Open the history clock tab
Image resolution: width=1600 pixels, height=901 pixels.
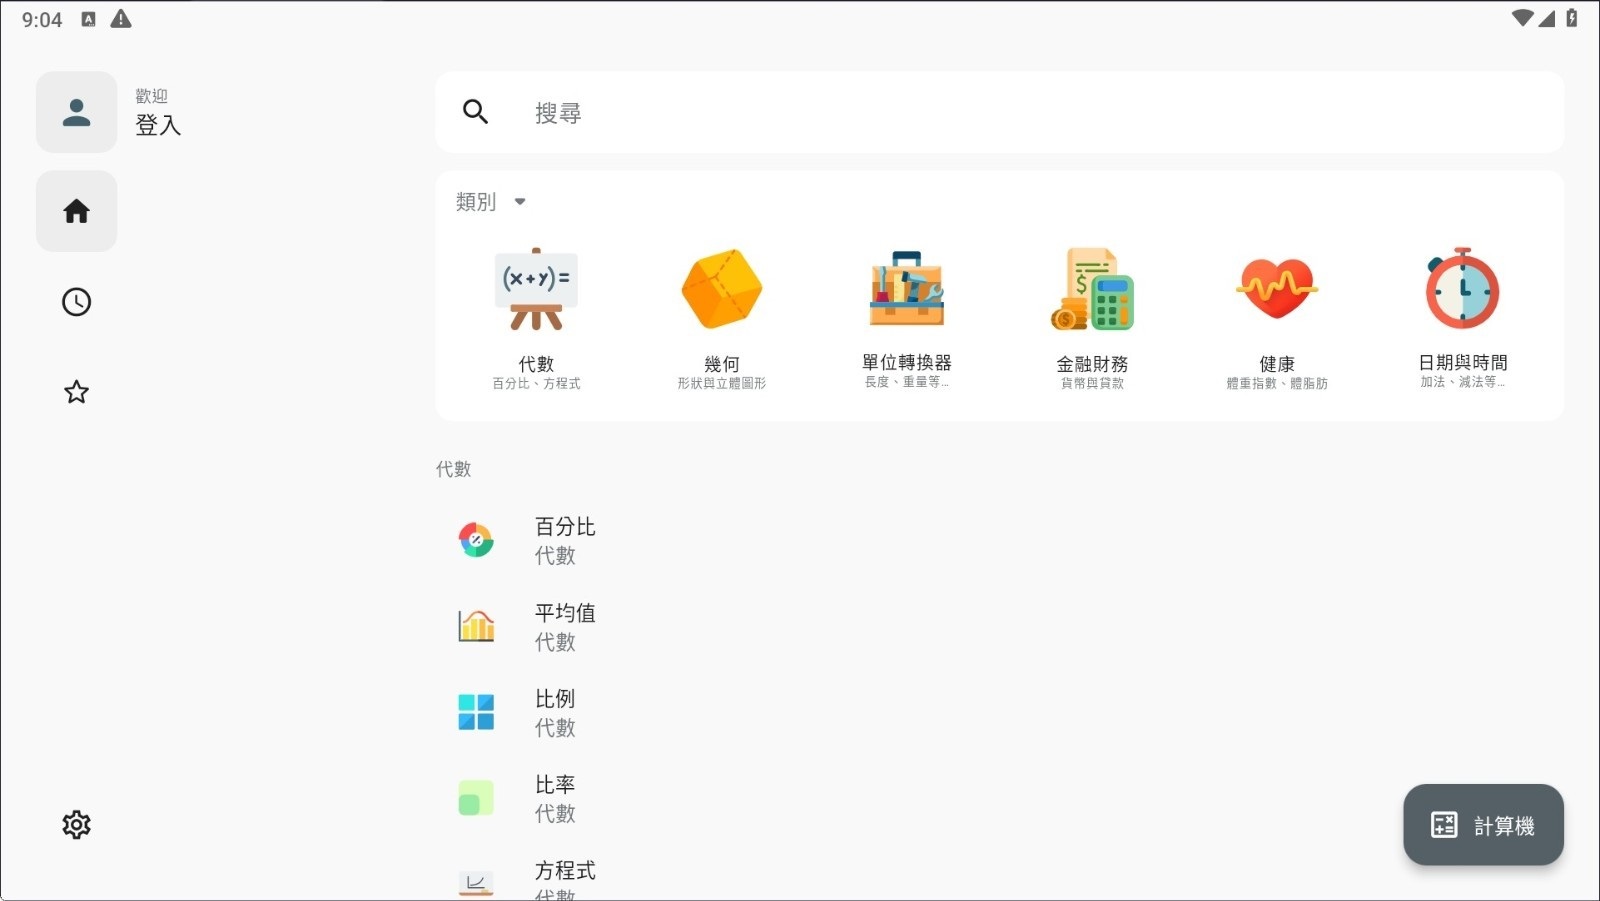click(x=76, y=302)
